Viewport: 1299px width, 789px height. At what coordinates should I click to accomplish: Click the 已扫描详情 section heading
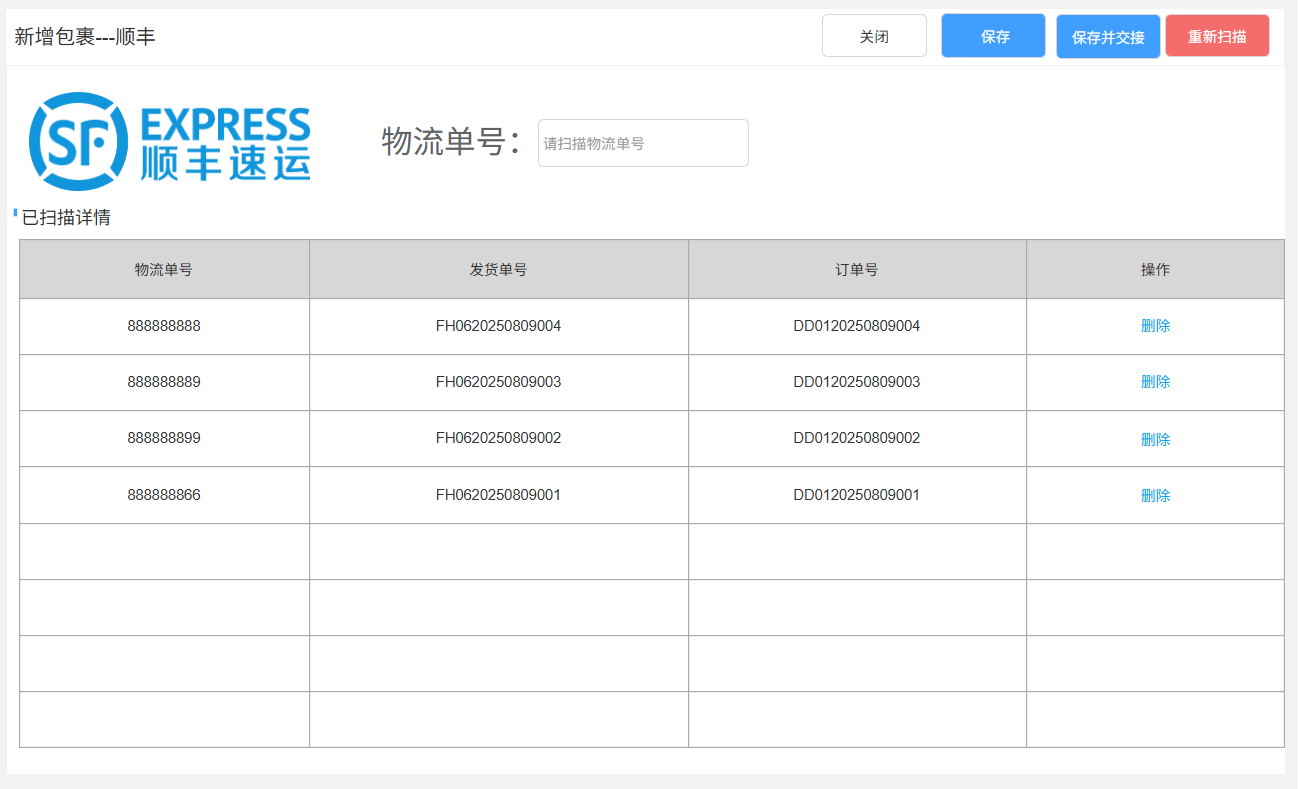[66, 218]
